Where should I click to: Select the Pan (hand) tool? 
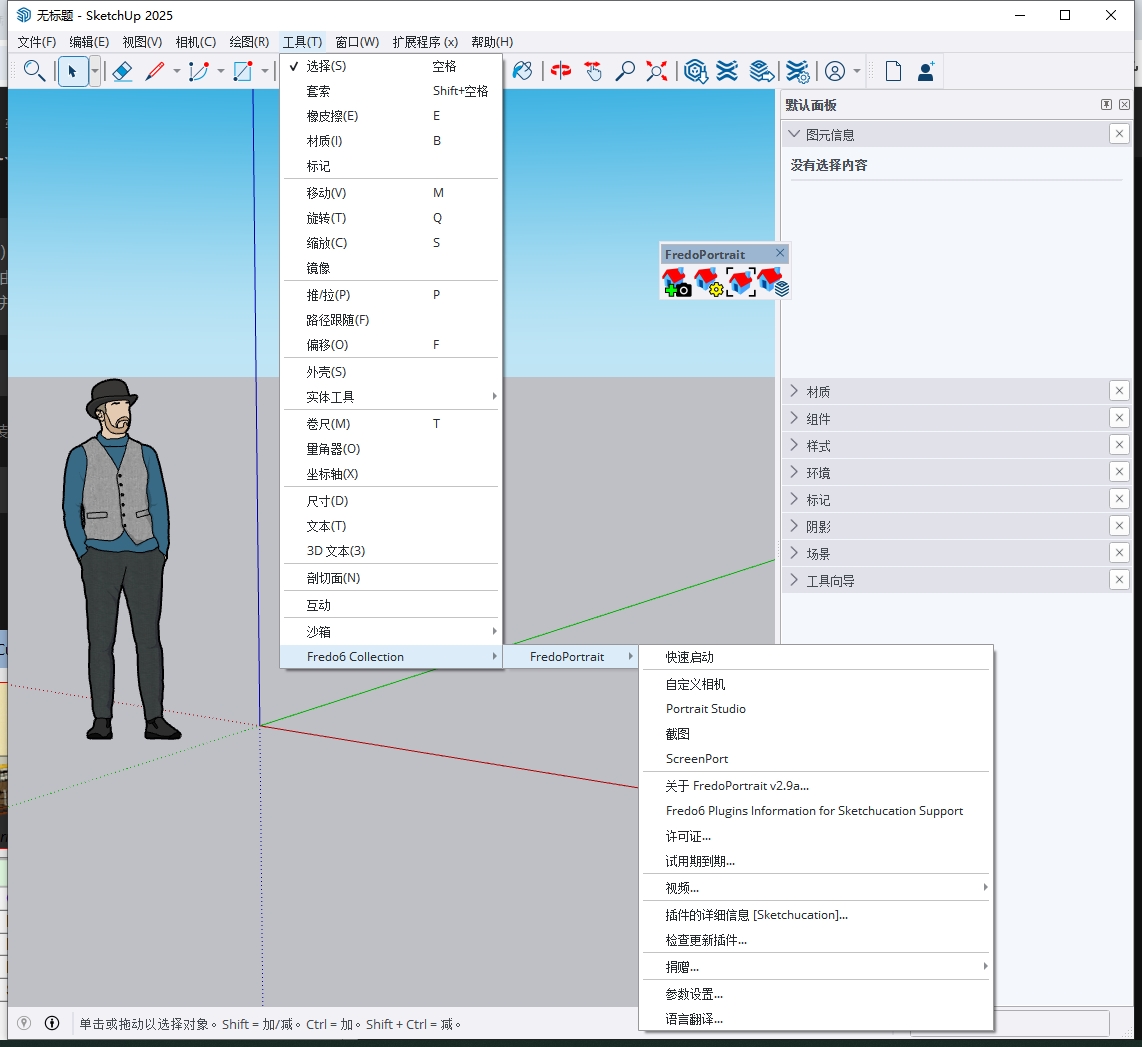click(x=593, y=71)
